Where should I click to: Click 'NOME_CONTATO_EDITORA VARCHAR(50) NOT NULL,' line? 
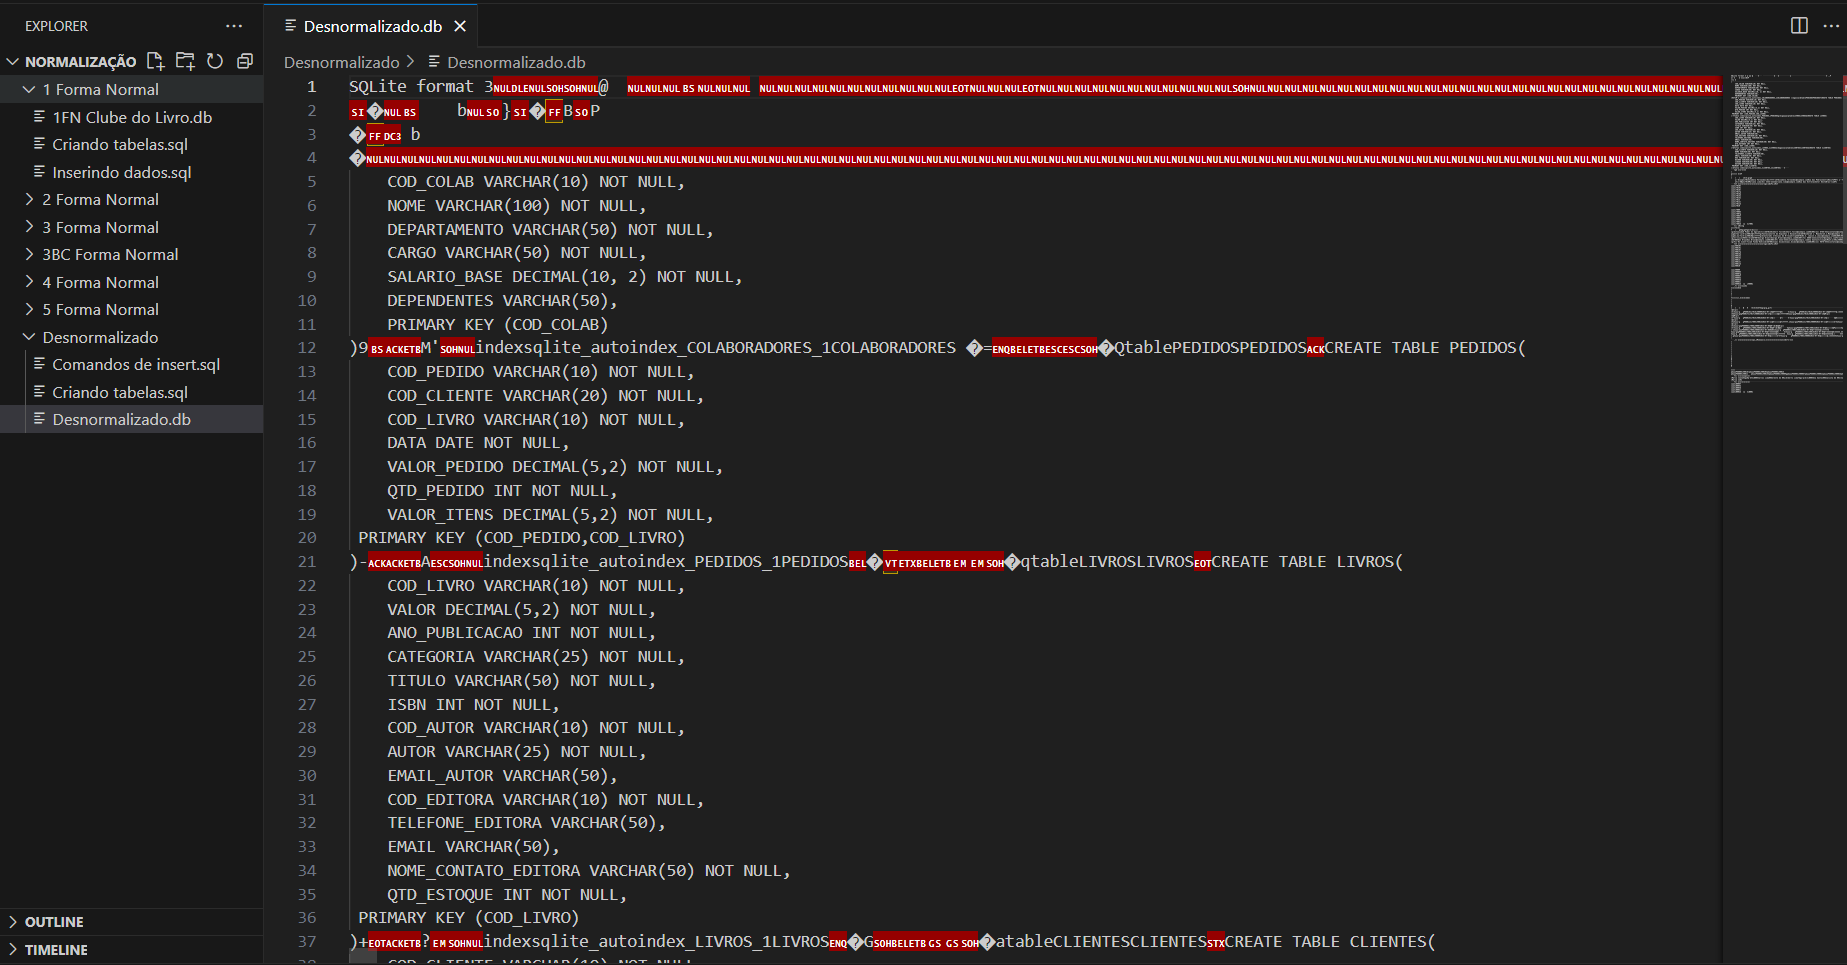pyautogui.click(x=589, y=871)
